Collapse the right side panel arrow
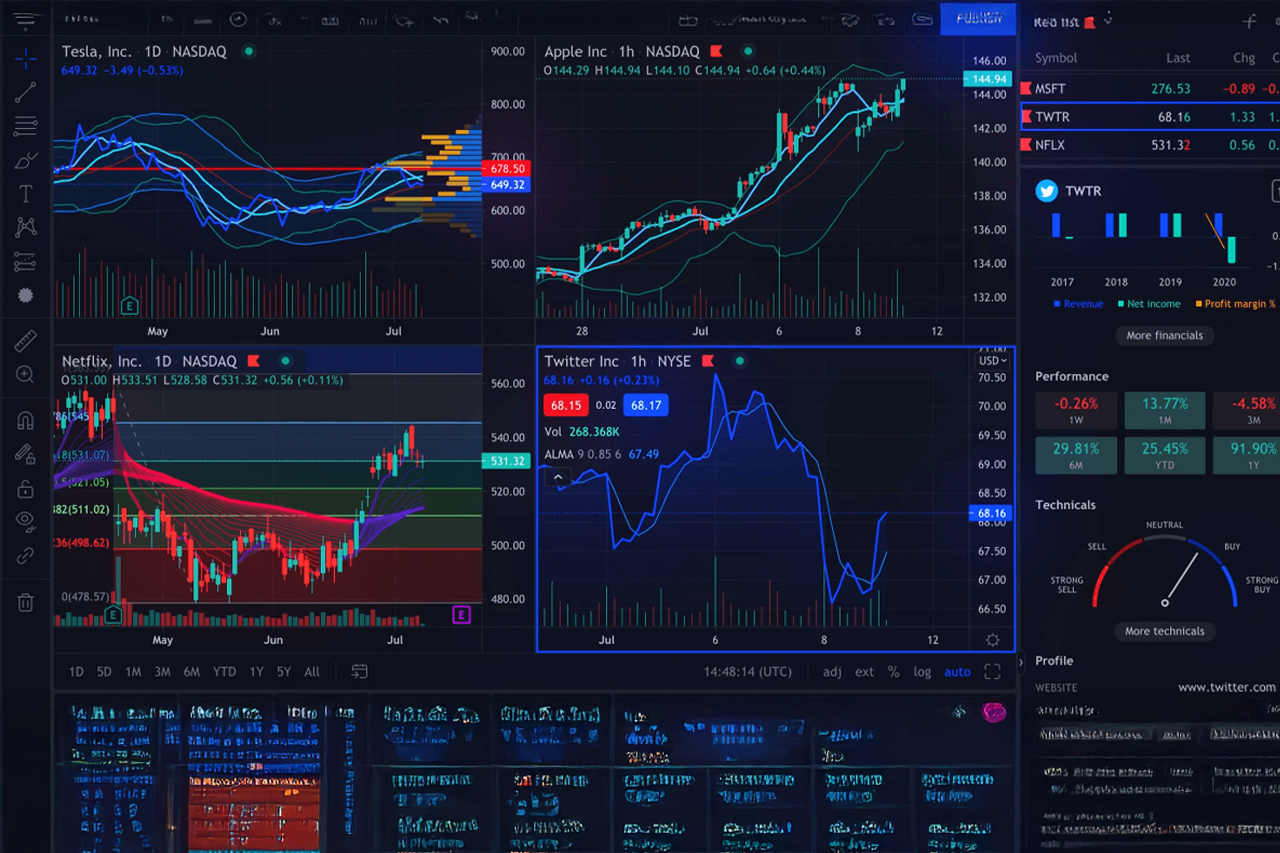Viewport: 1280px width, 853px height. 1021,662
